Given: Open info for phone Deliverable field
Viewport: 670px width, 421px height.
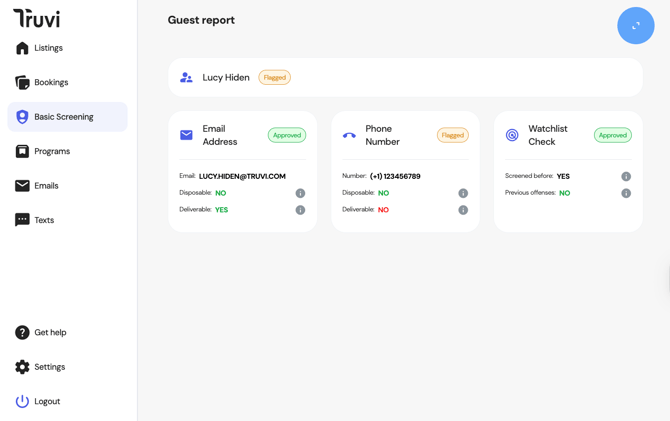Looking at the screenshot, I should click(463, 210).
